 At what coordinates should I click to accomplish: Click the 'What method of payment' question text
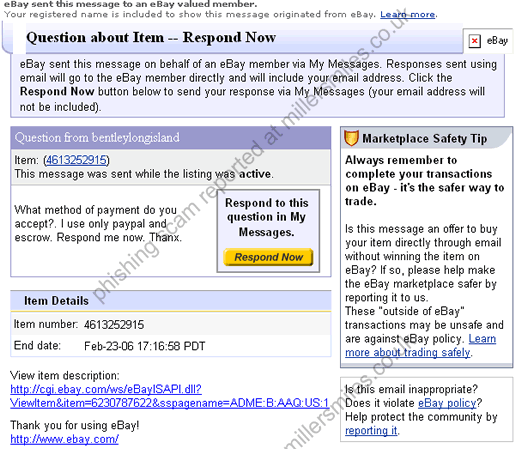98,224
